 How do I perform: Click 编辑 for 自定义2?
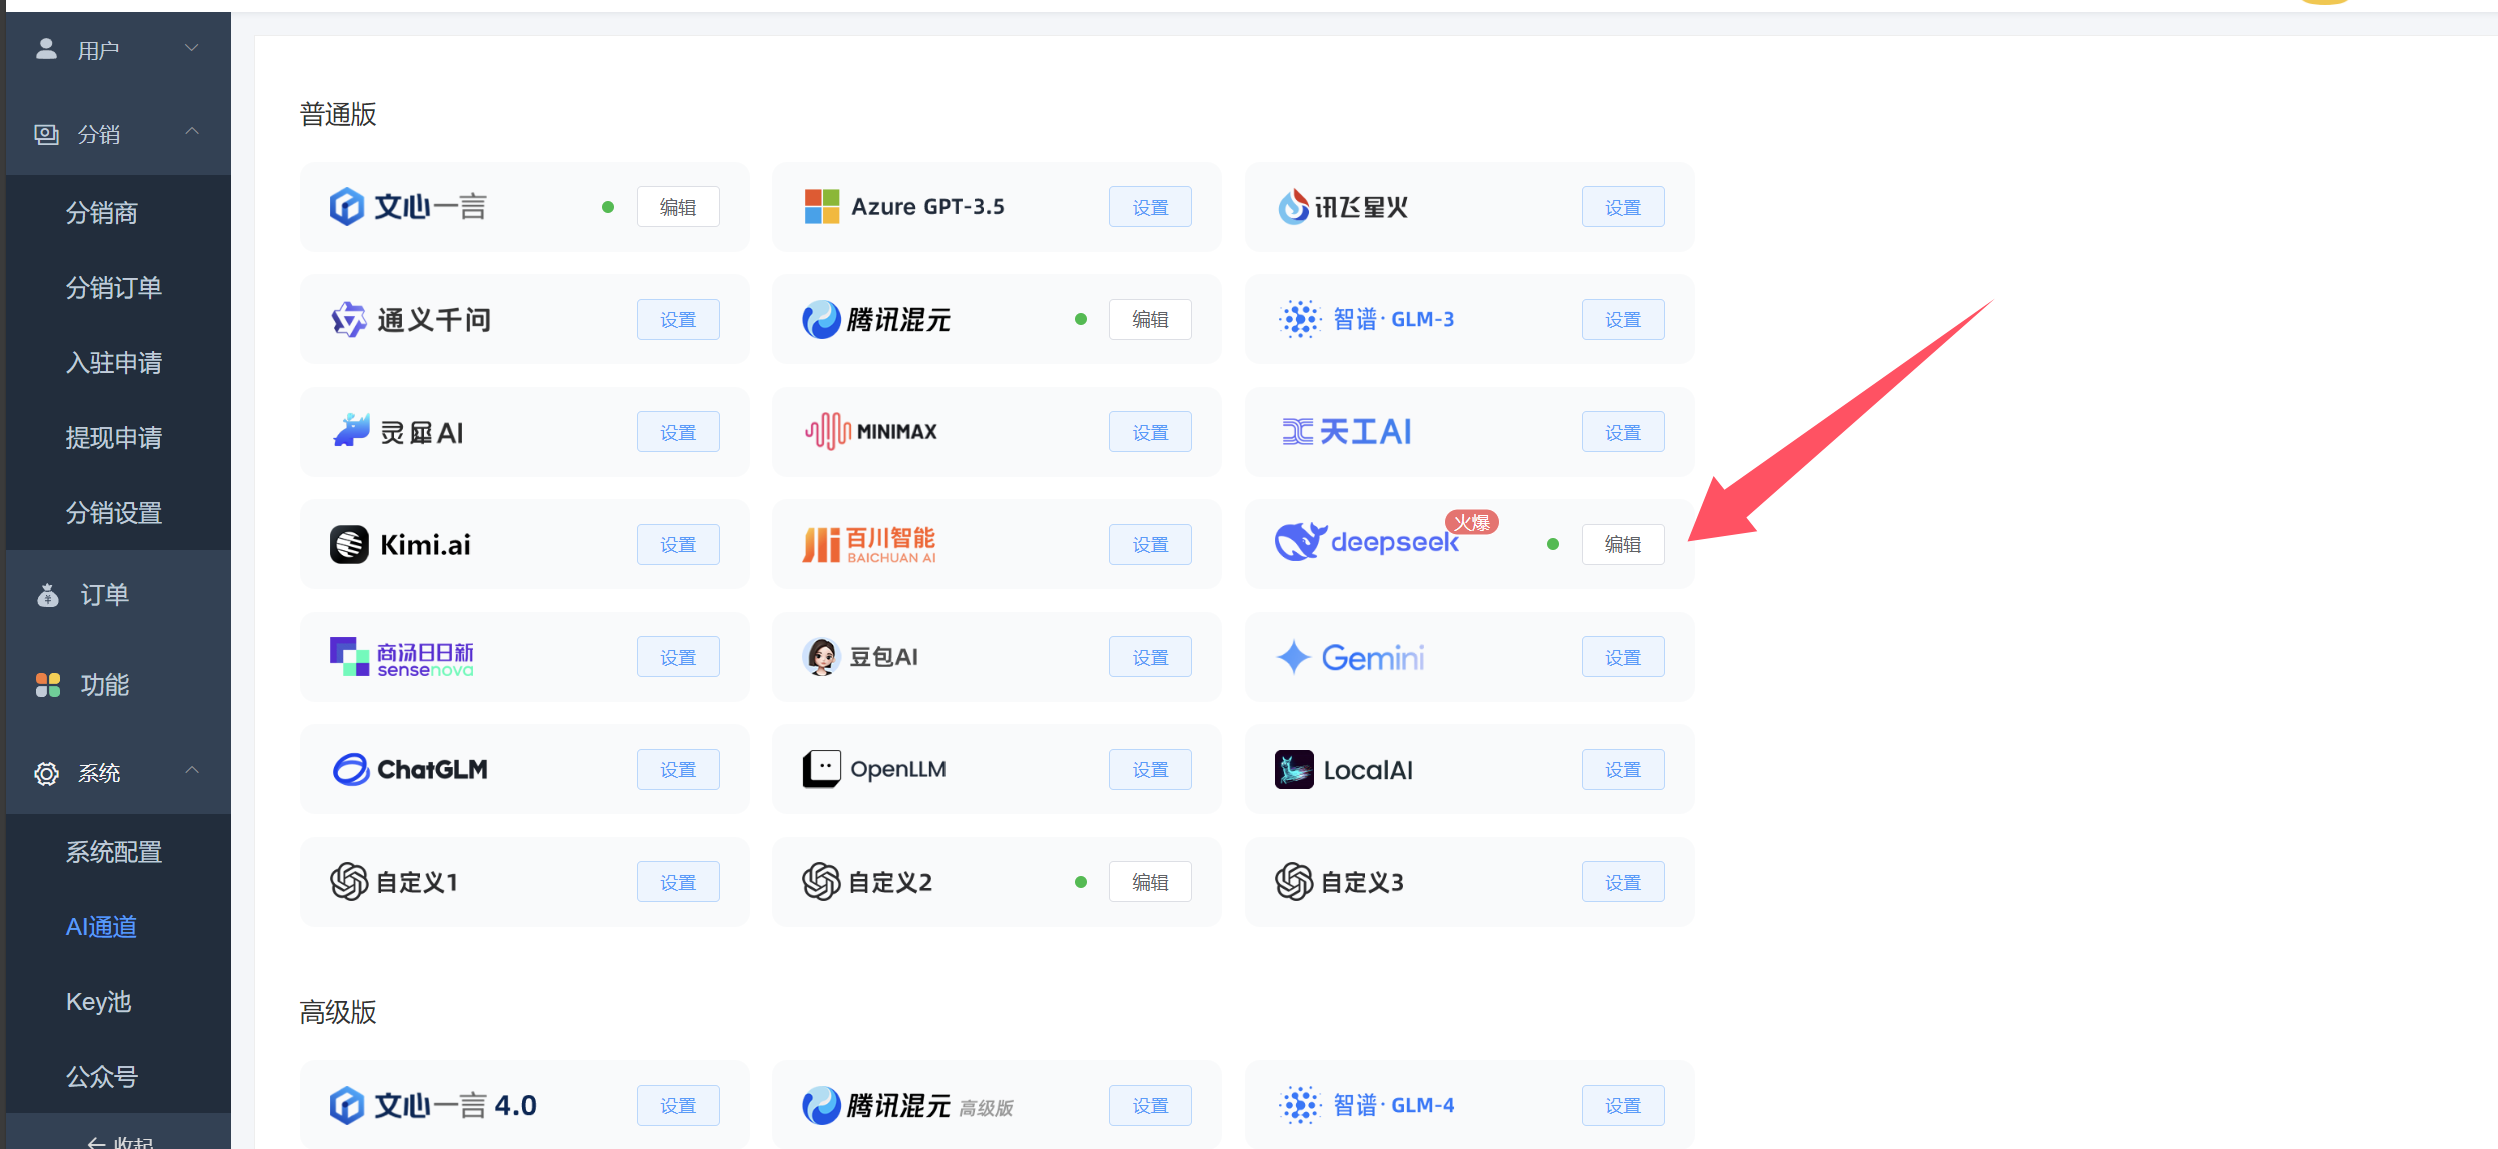pos(1150,882)
